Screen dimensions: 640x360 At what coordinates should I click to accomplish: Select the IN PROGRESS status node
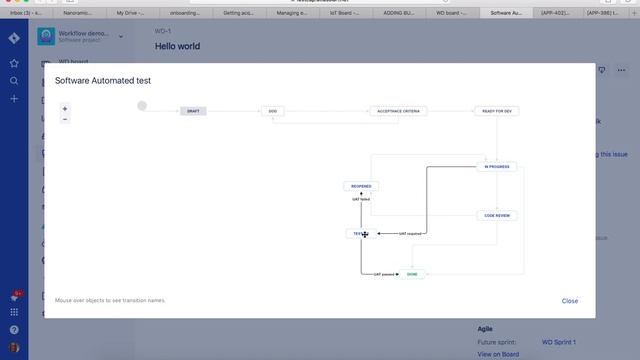pyautogui.click(x=497, y=167)
